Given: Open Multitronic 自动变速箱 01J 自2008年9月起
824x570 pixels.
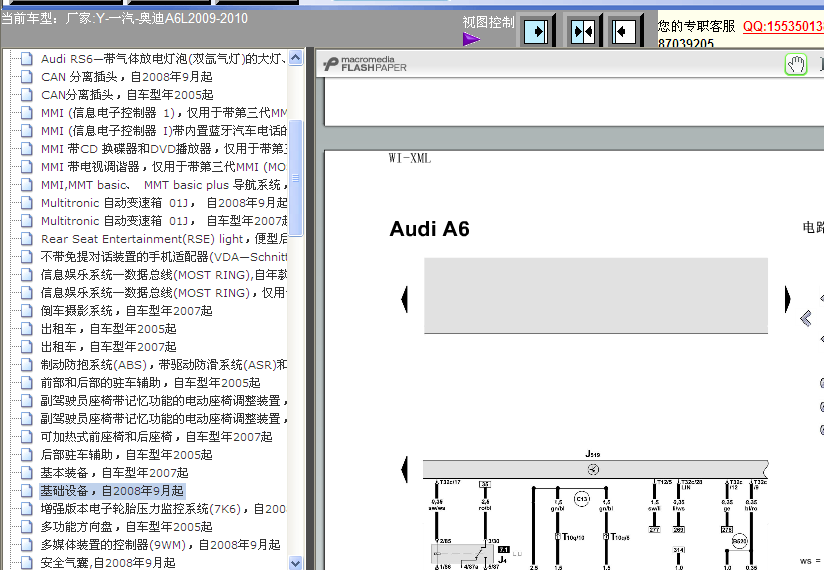Looking at the screenshot, I should (163, 203).
